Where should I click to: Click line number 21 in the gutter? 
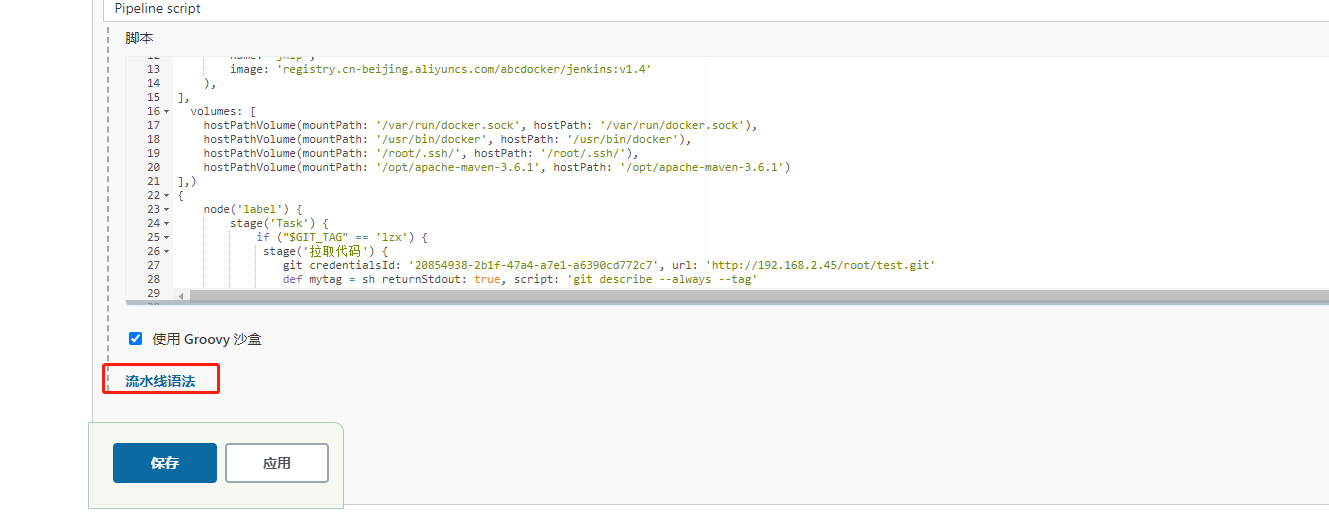pyautogui.click(x=153, y=181)
